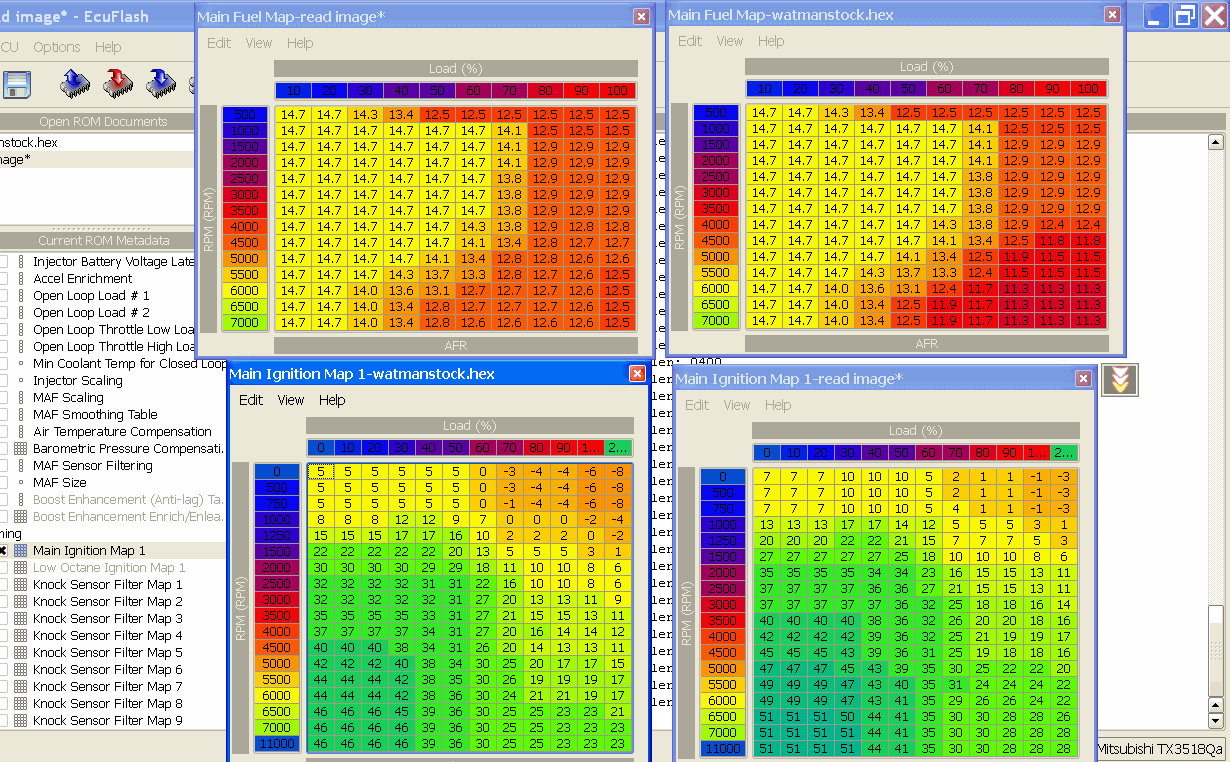Viewport: 1230px width, 762px height.
Task: Open the Options menu in EcuFlash
Action: 56,47
